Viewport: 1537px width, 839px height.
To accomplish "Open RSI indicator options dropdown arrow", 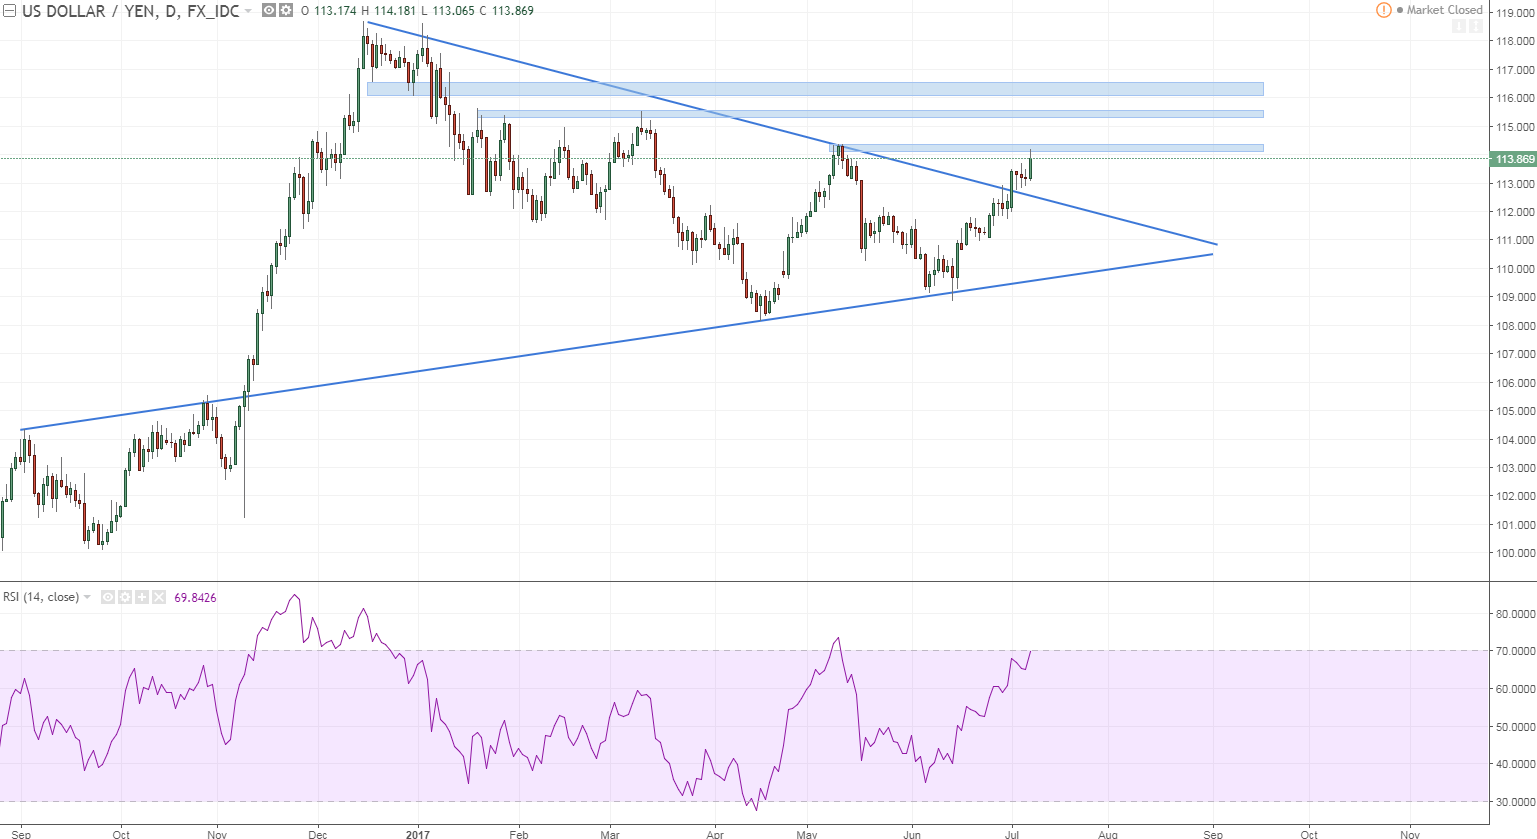I will (x=87, y=597).
